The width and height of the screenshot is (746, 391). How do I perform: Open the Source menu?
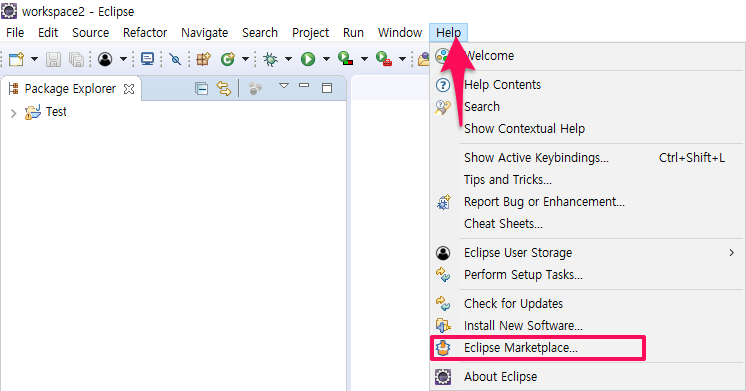point(90,32)
